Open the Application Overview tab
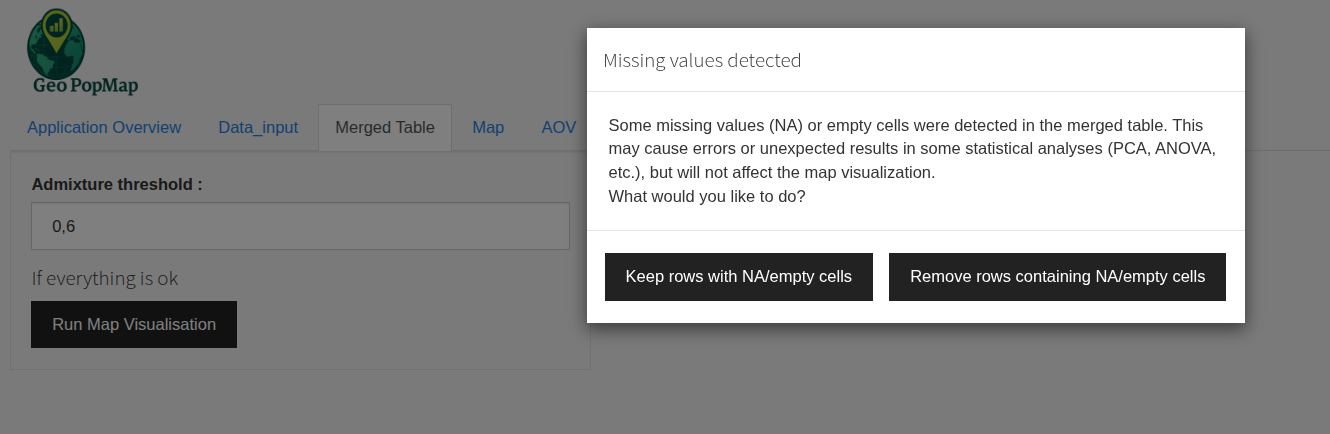This screenshot has width=1330, height=434. (104, 127)
